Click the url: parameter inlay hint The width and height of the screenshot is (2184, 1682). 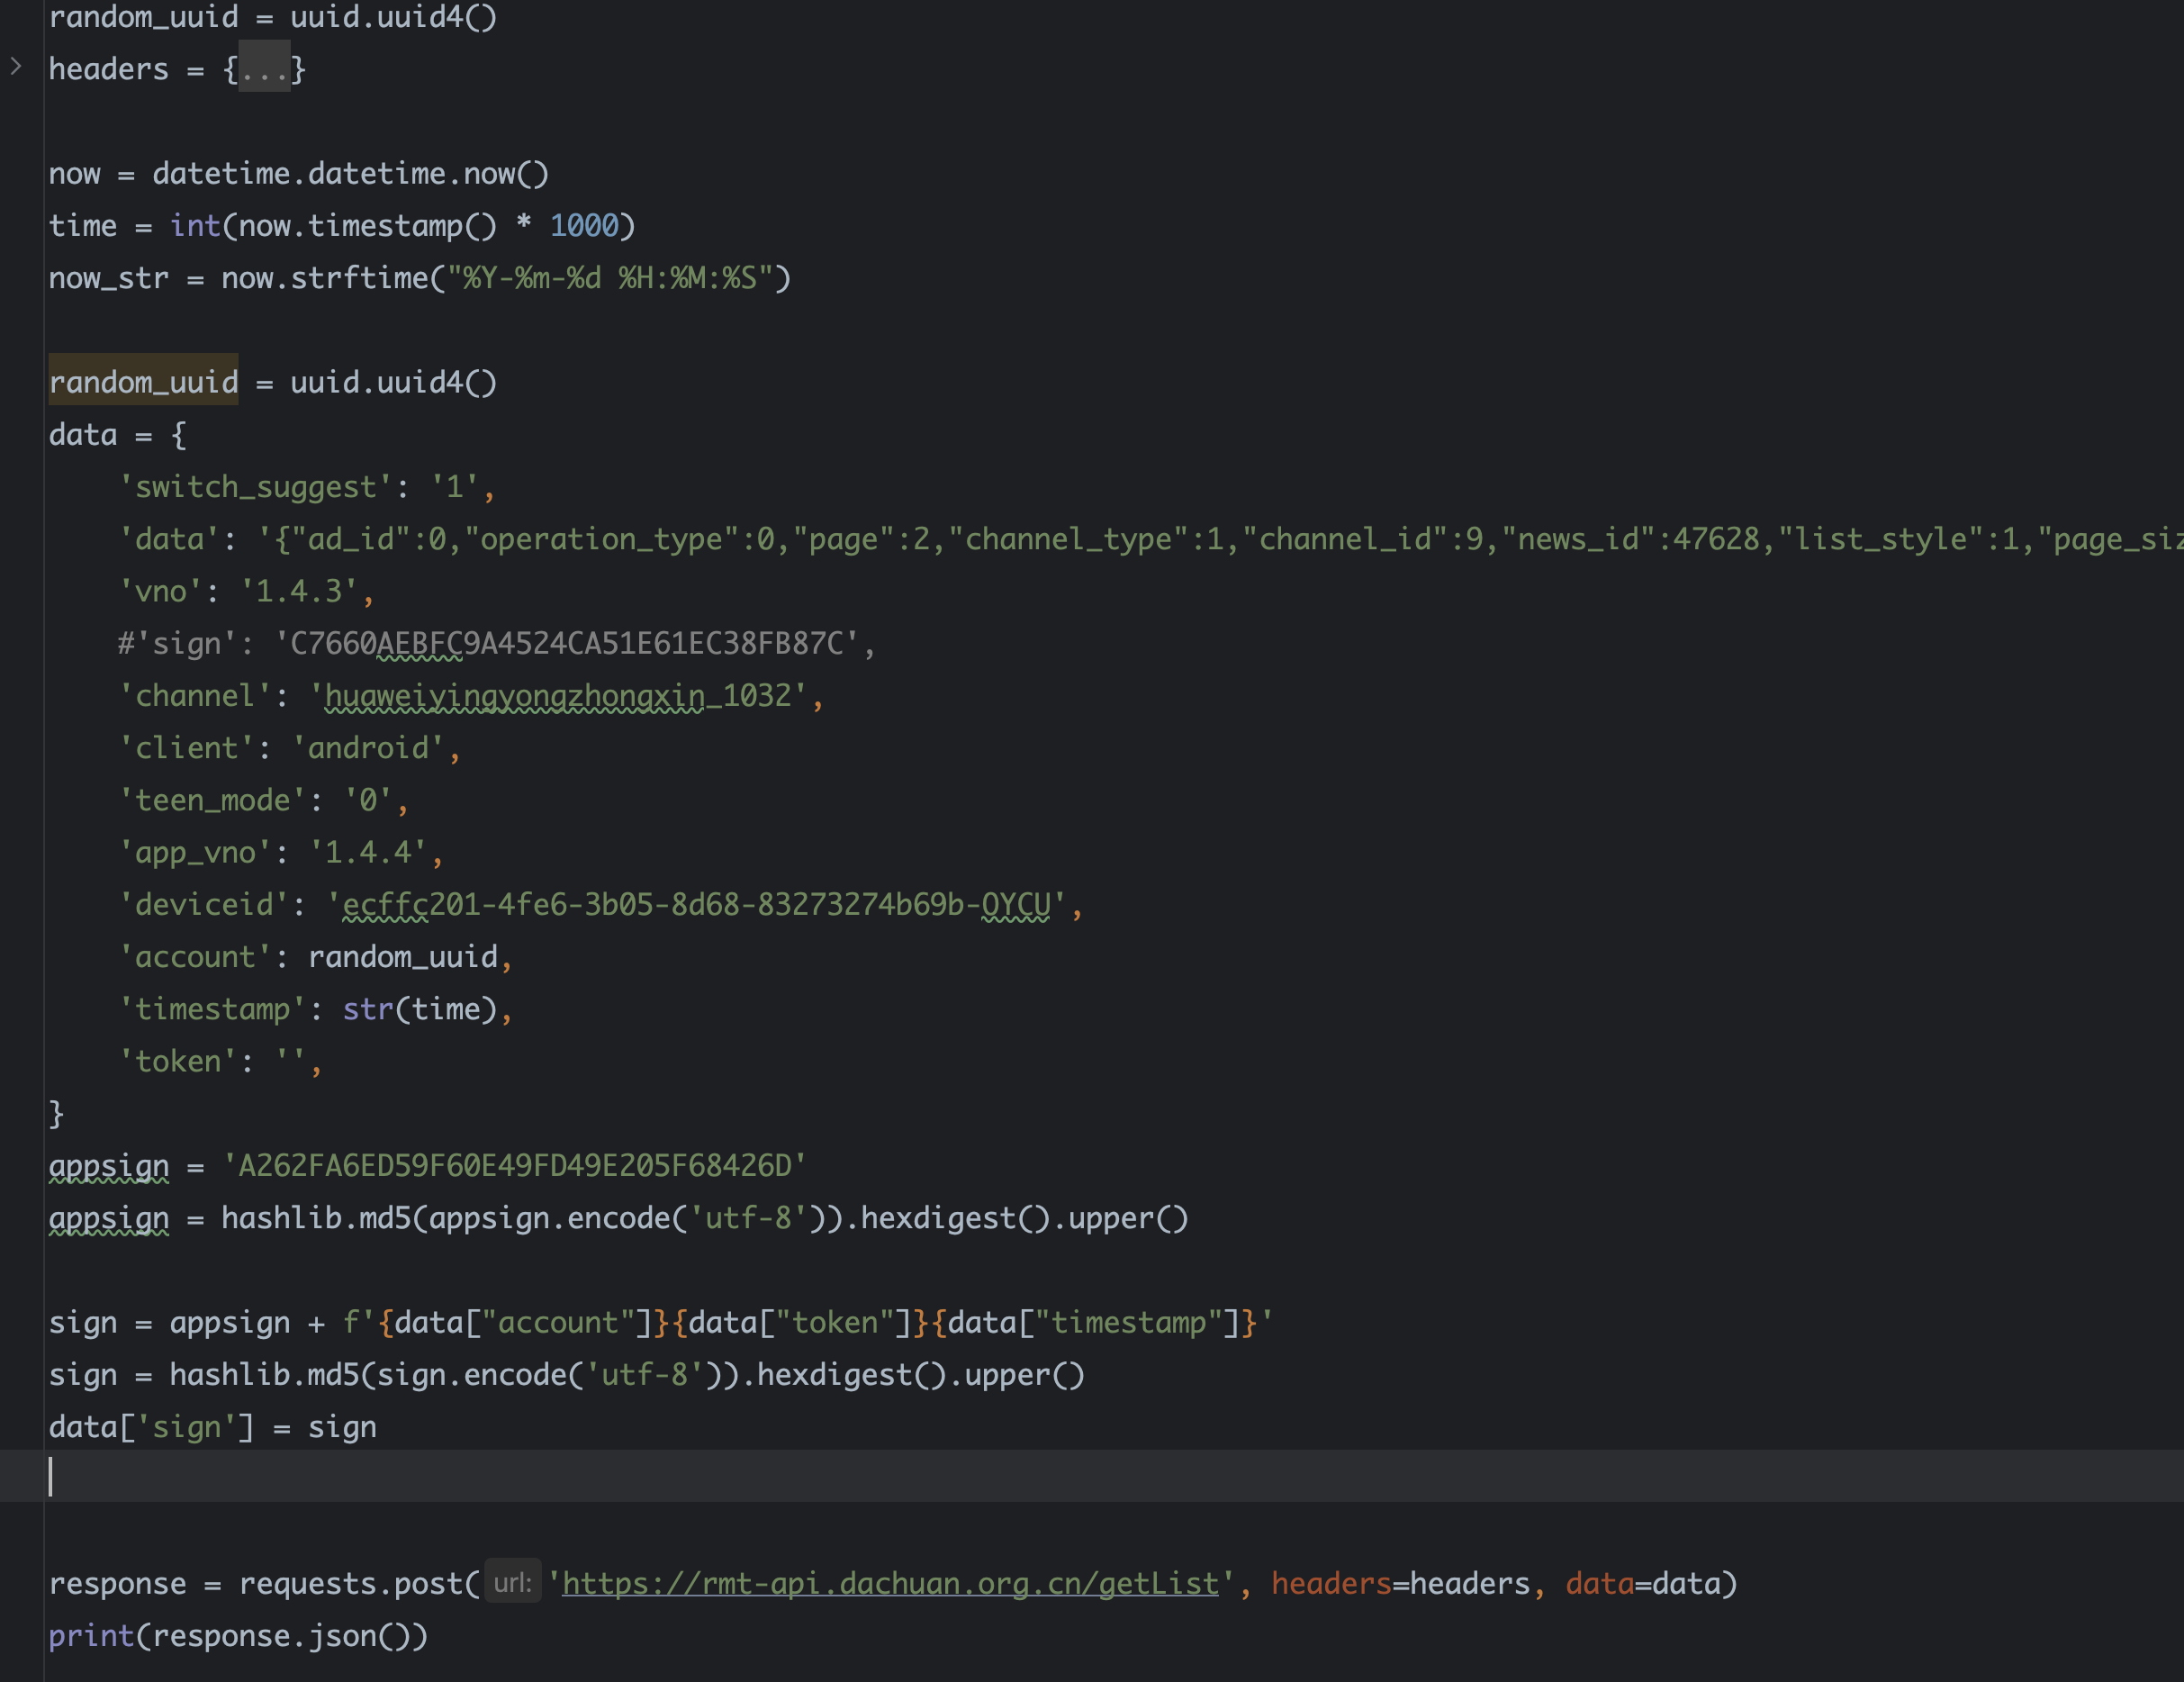[512, 1583]
